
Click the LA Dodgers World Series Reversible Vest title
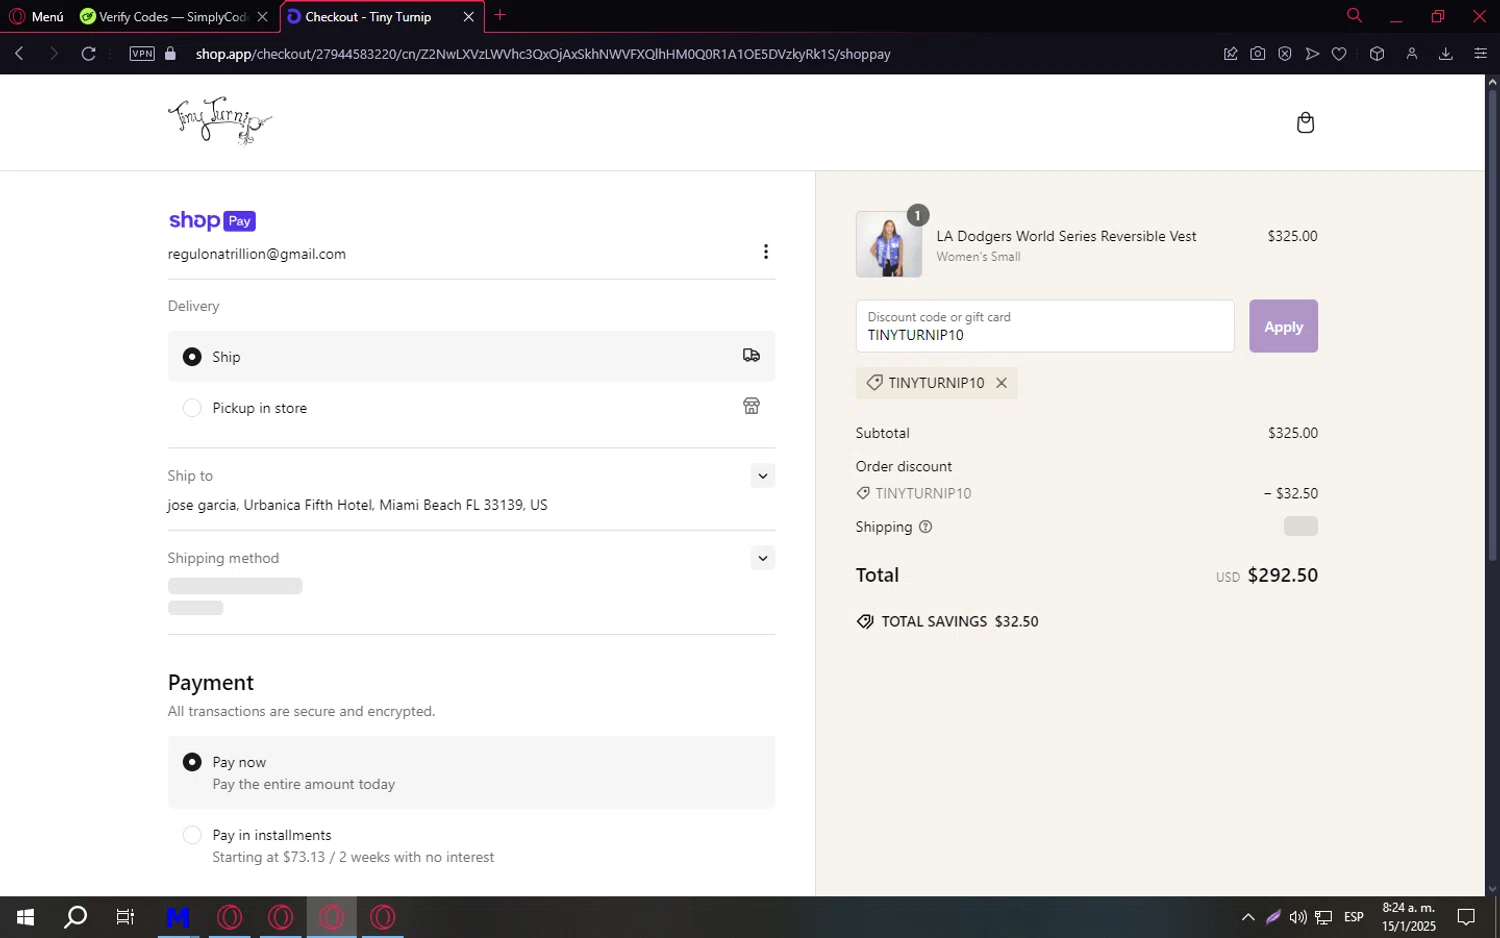click(x=1066, y=236)
